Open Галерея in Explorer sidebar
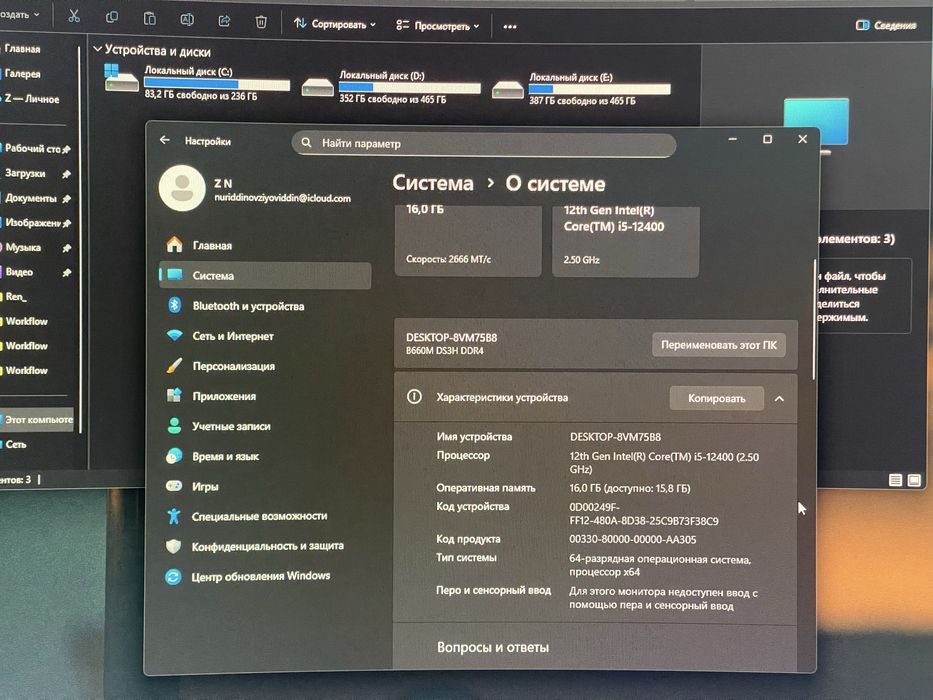 (22, 74)
